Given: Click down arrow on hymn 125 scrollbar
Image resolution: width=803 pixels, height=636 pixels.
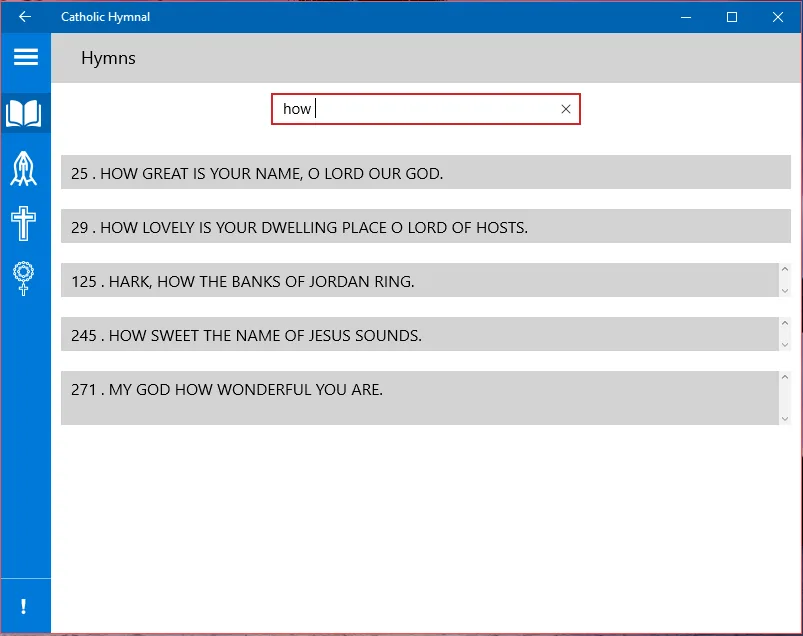Looking at the screenshot, I should (x=785, y=291).
